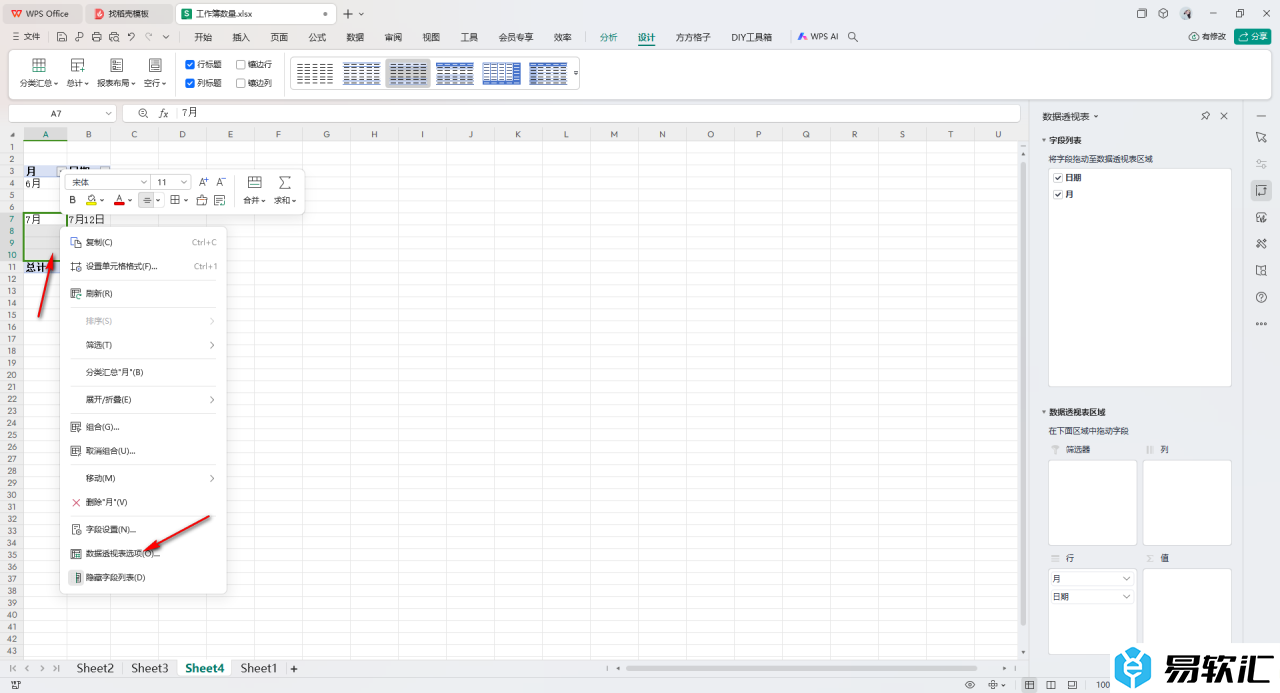Open the font color dropdown arrow
1280x693 pixels.
pos(130,201)
